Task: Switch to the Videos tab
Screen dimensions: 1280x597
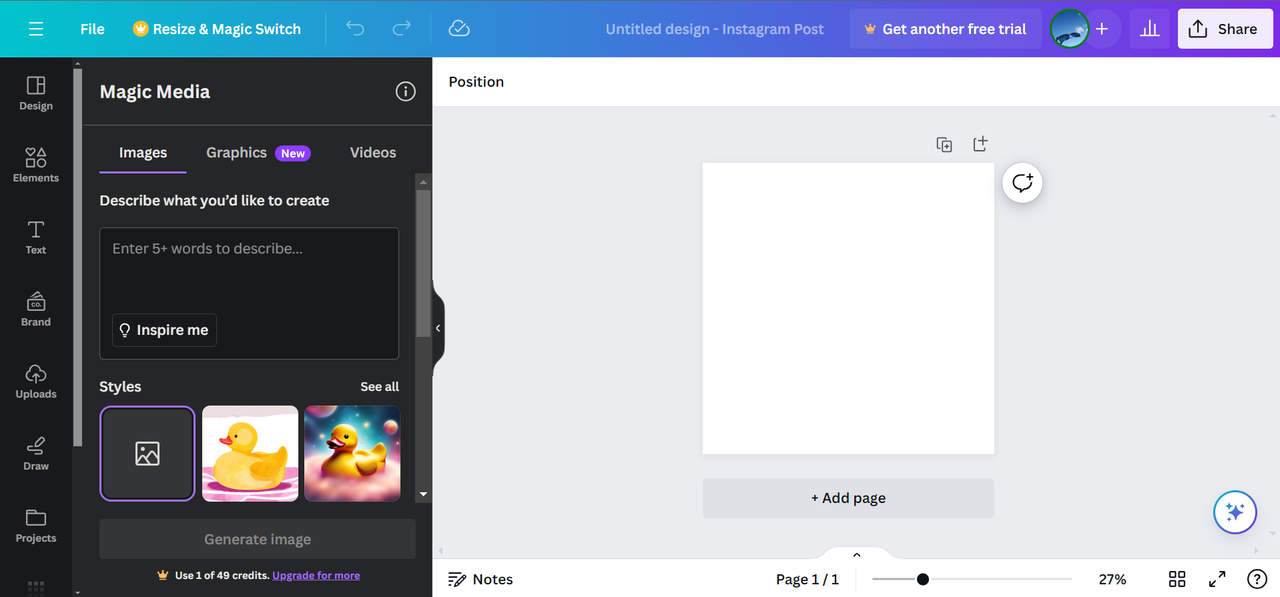Action: pos(373,153)
